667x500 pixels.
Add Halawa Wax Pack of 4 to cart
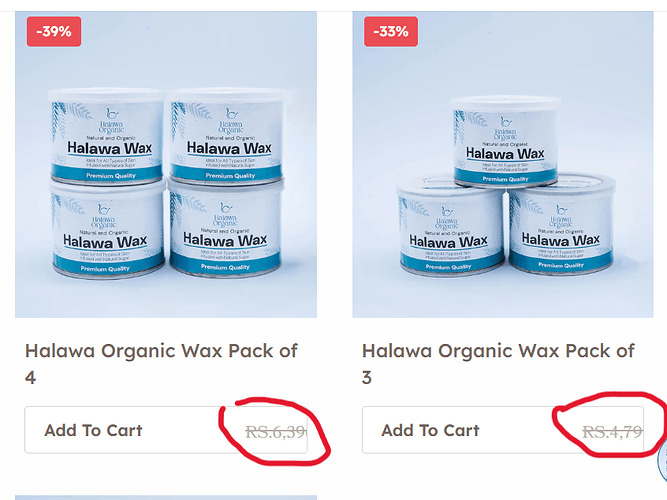[x=94, y=430]
